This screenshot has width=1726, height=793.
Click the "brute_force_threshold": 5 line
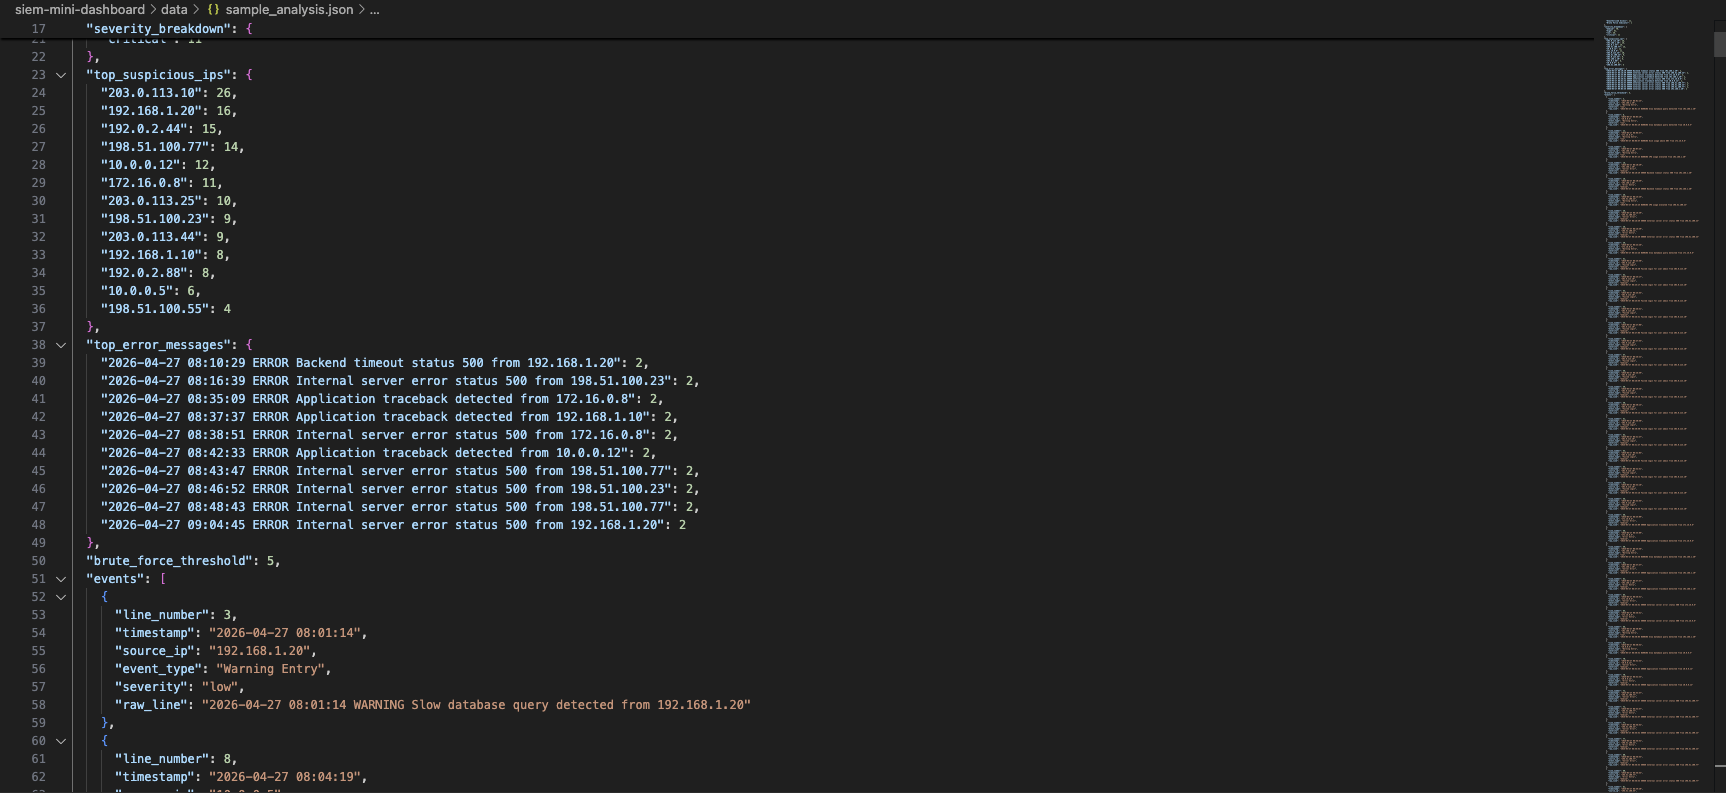(x=183, y=561)
